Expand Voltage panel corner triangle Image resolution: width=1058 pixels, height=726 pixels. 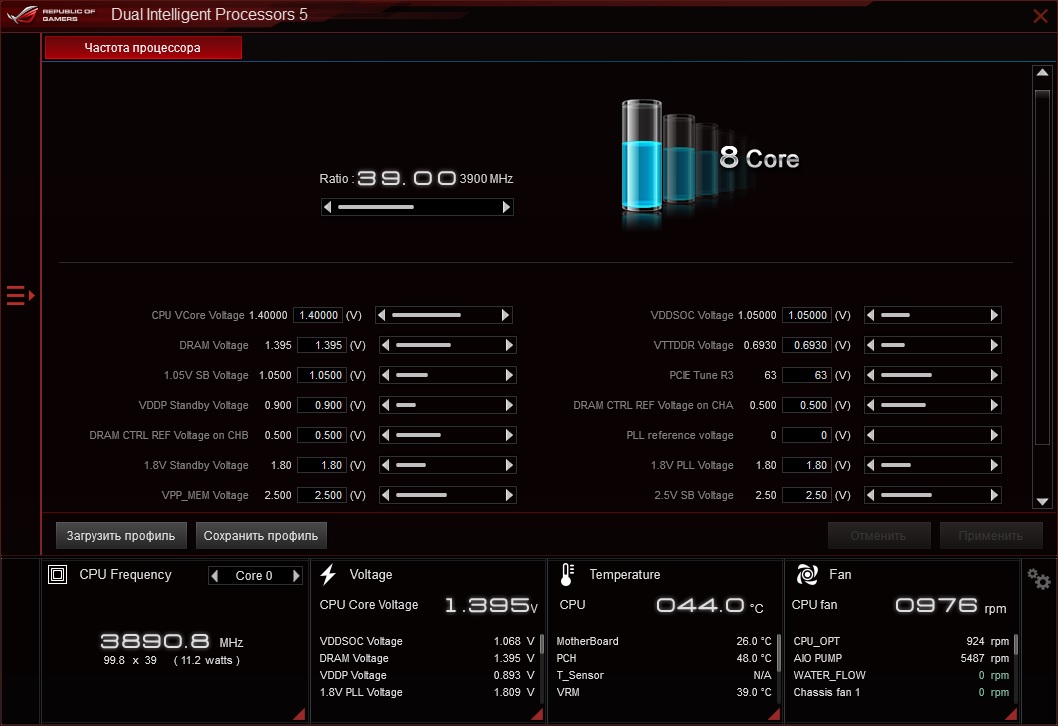coord(537,714)
